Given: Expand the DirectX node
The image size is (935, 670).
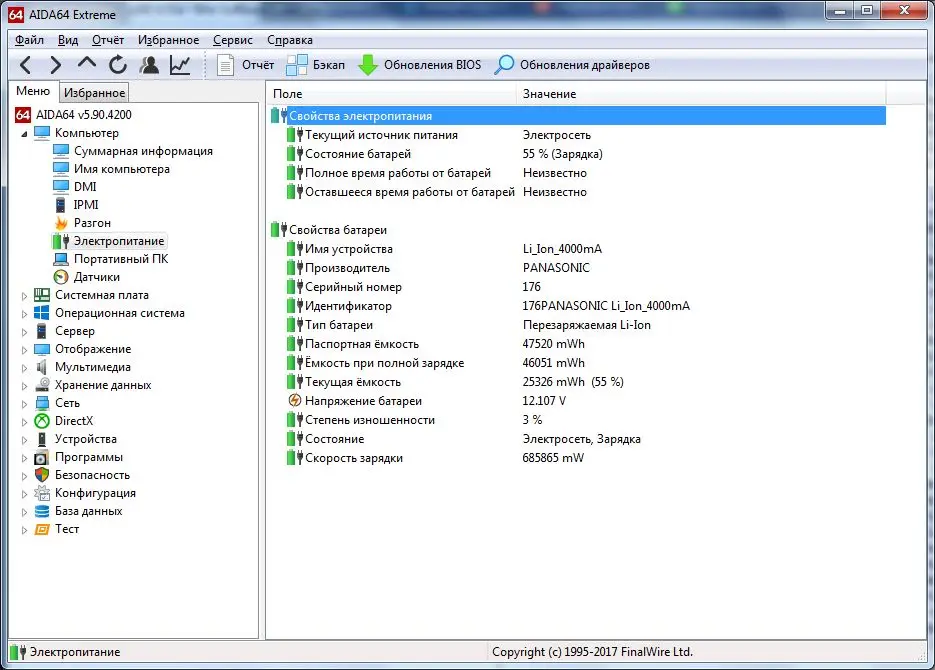Looking at the screenshot, I should tap(24, 421).
